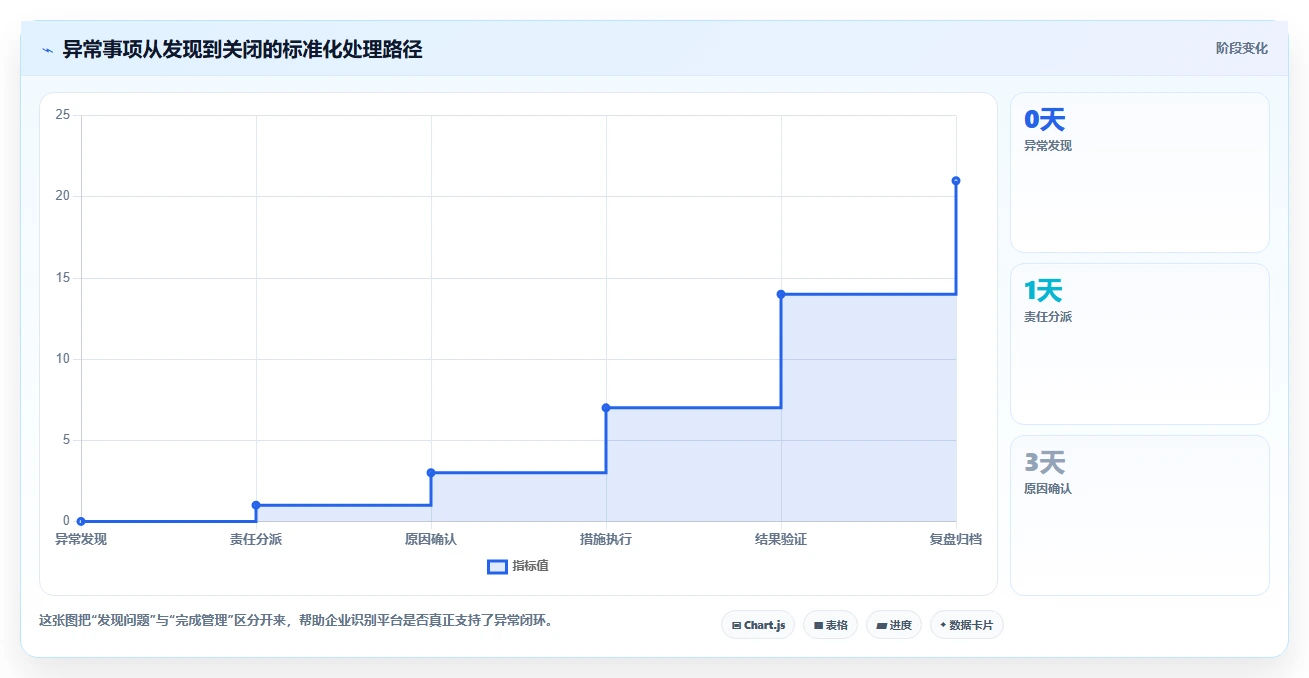
Task: Click the 异常发现 x-axis label
Action: click(81, 539)
